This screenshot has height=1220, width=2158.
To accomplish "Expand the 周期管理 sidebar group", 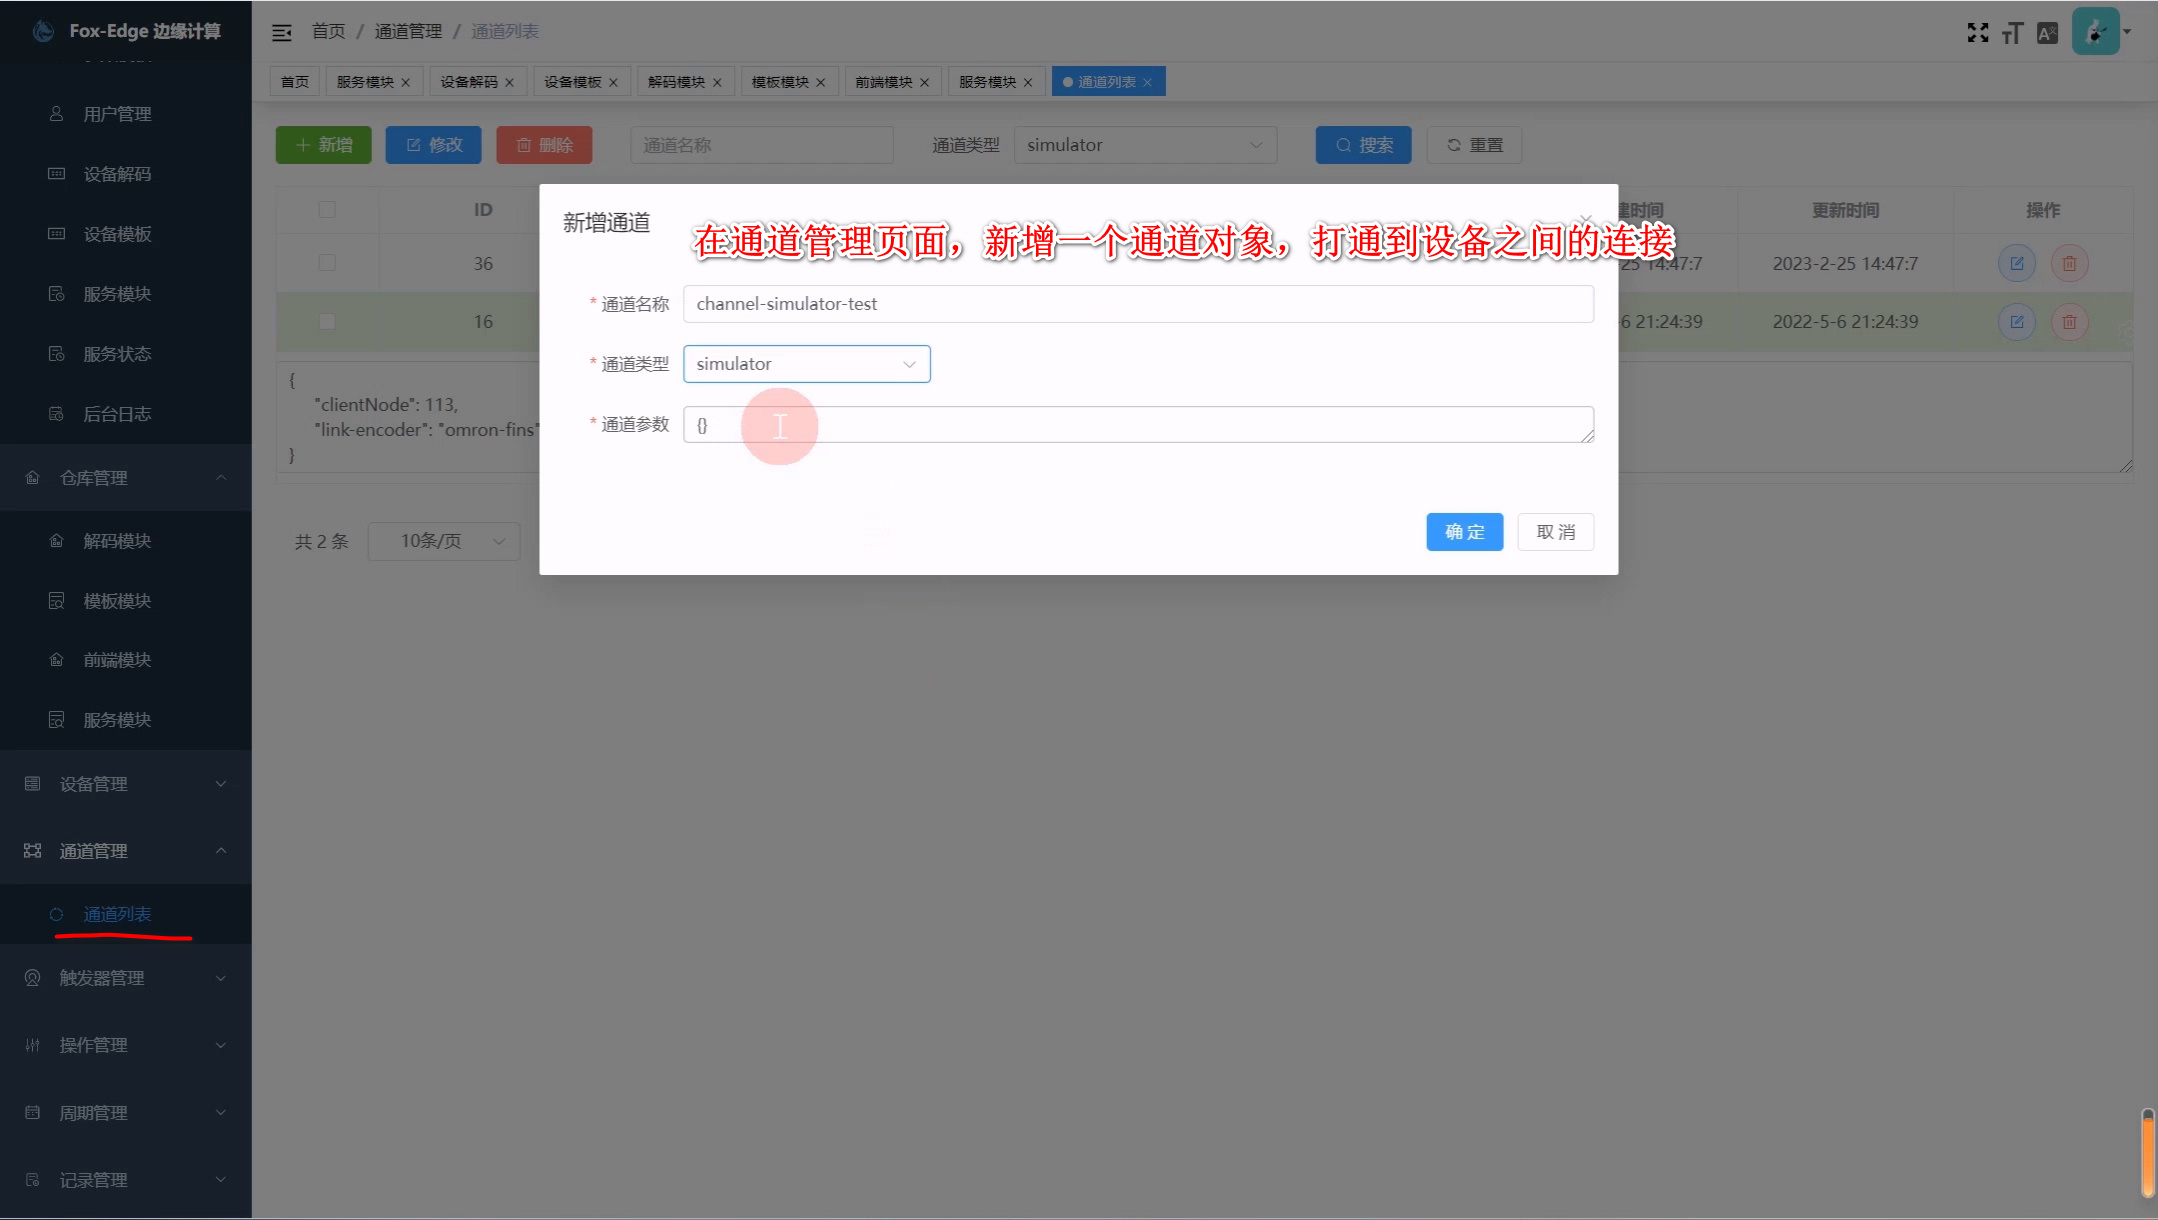I will click(126, 1113).
